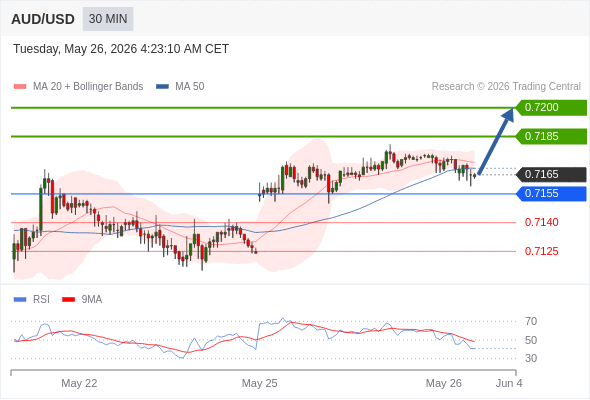The width and height of the screenshot is (590, 400).
Task: Click the blue RSI legend swatch
Action: (x=20, y=300)
